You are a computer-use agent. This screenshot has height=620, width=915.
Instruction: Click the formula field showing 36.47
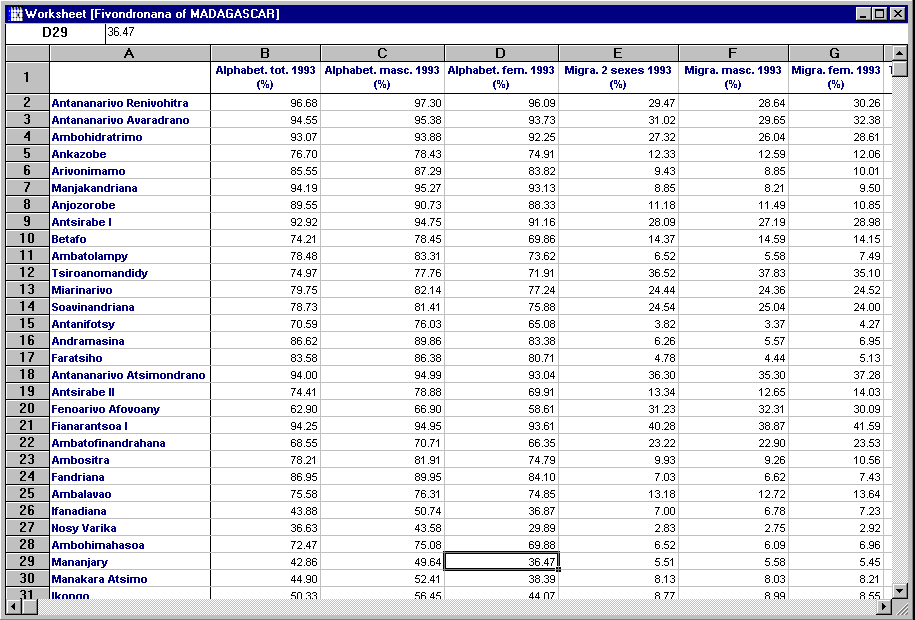(x=505, y=33)
